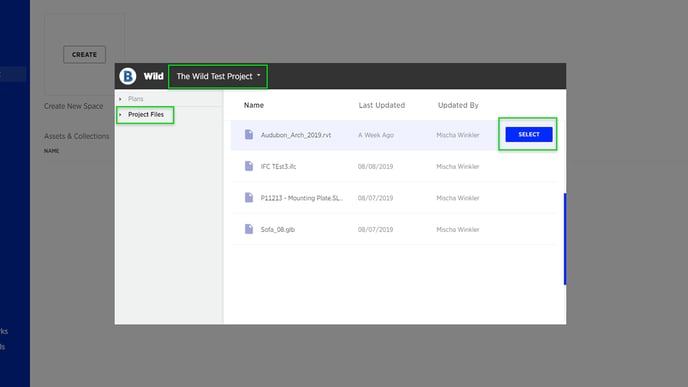Click Mischa Winkler in Sofa_08.glb row

[x=458, y=230]
